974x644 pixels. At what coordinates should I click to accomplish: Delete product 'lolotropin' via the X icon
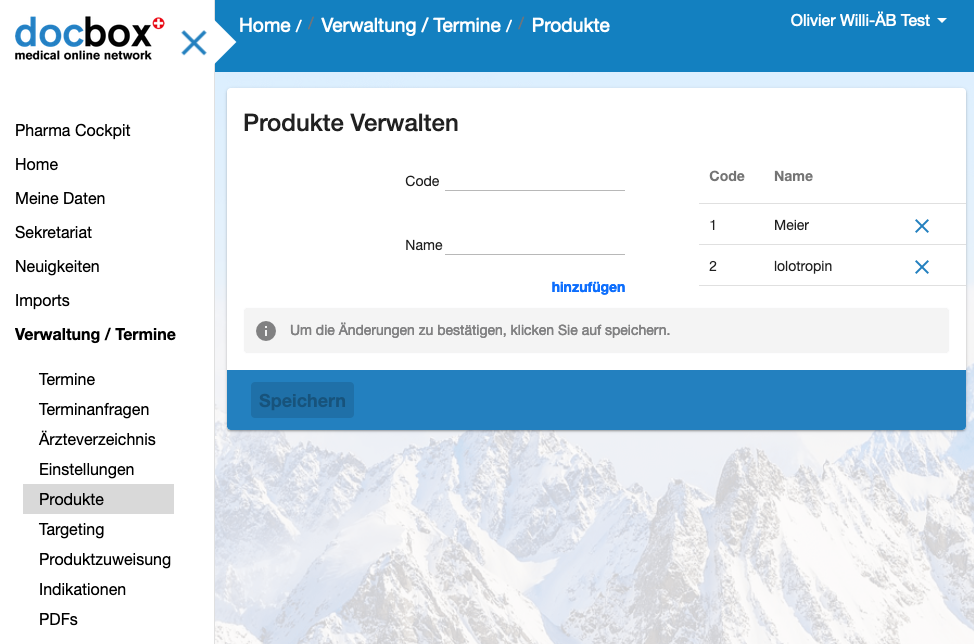click(923, 266)
